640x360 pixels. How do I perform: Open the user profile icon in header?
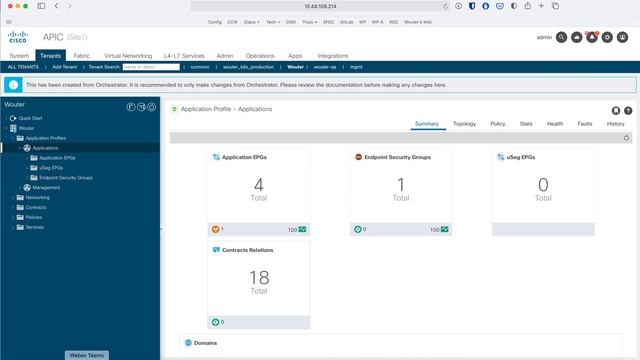pos(622,37)
